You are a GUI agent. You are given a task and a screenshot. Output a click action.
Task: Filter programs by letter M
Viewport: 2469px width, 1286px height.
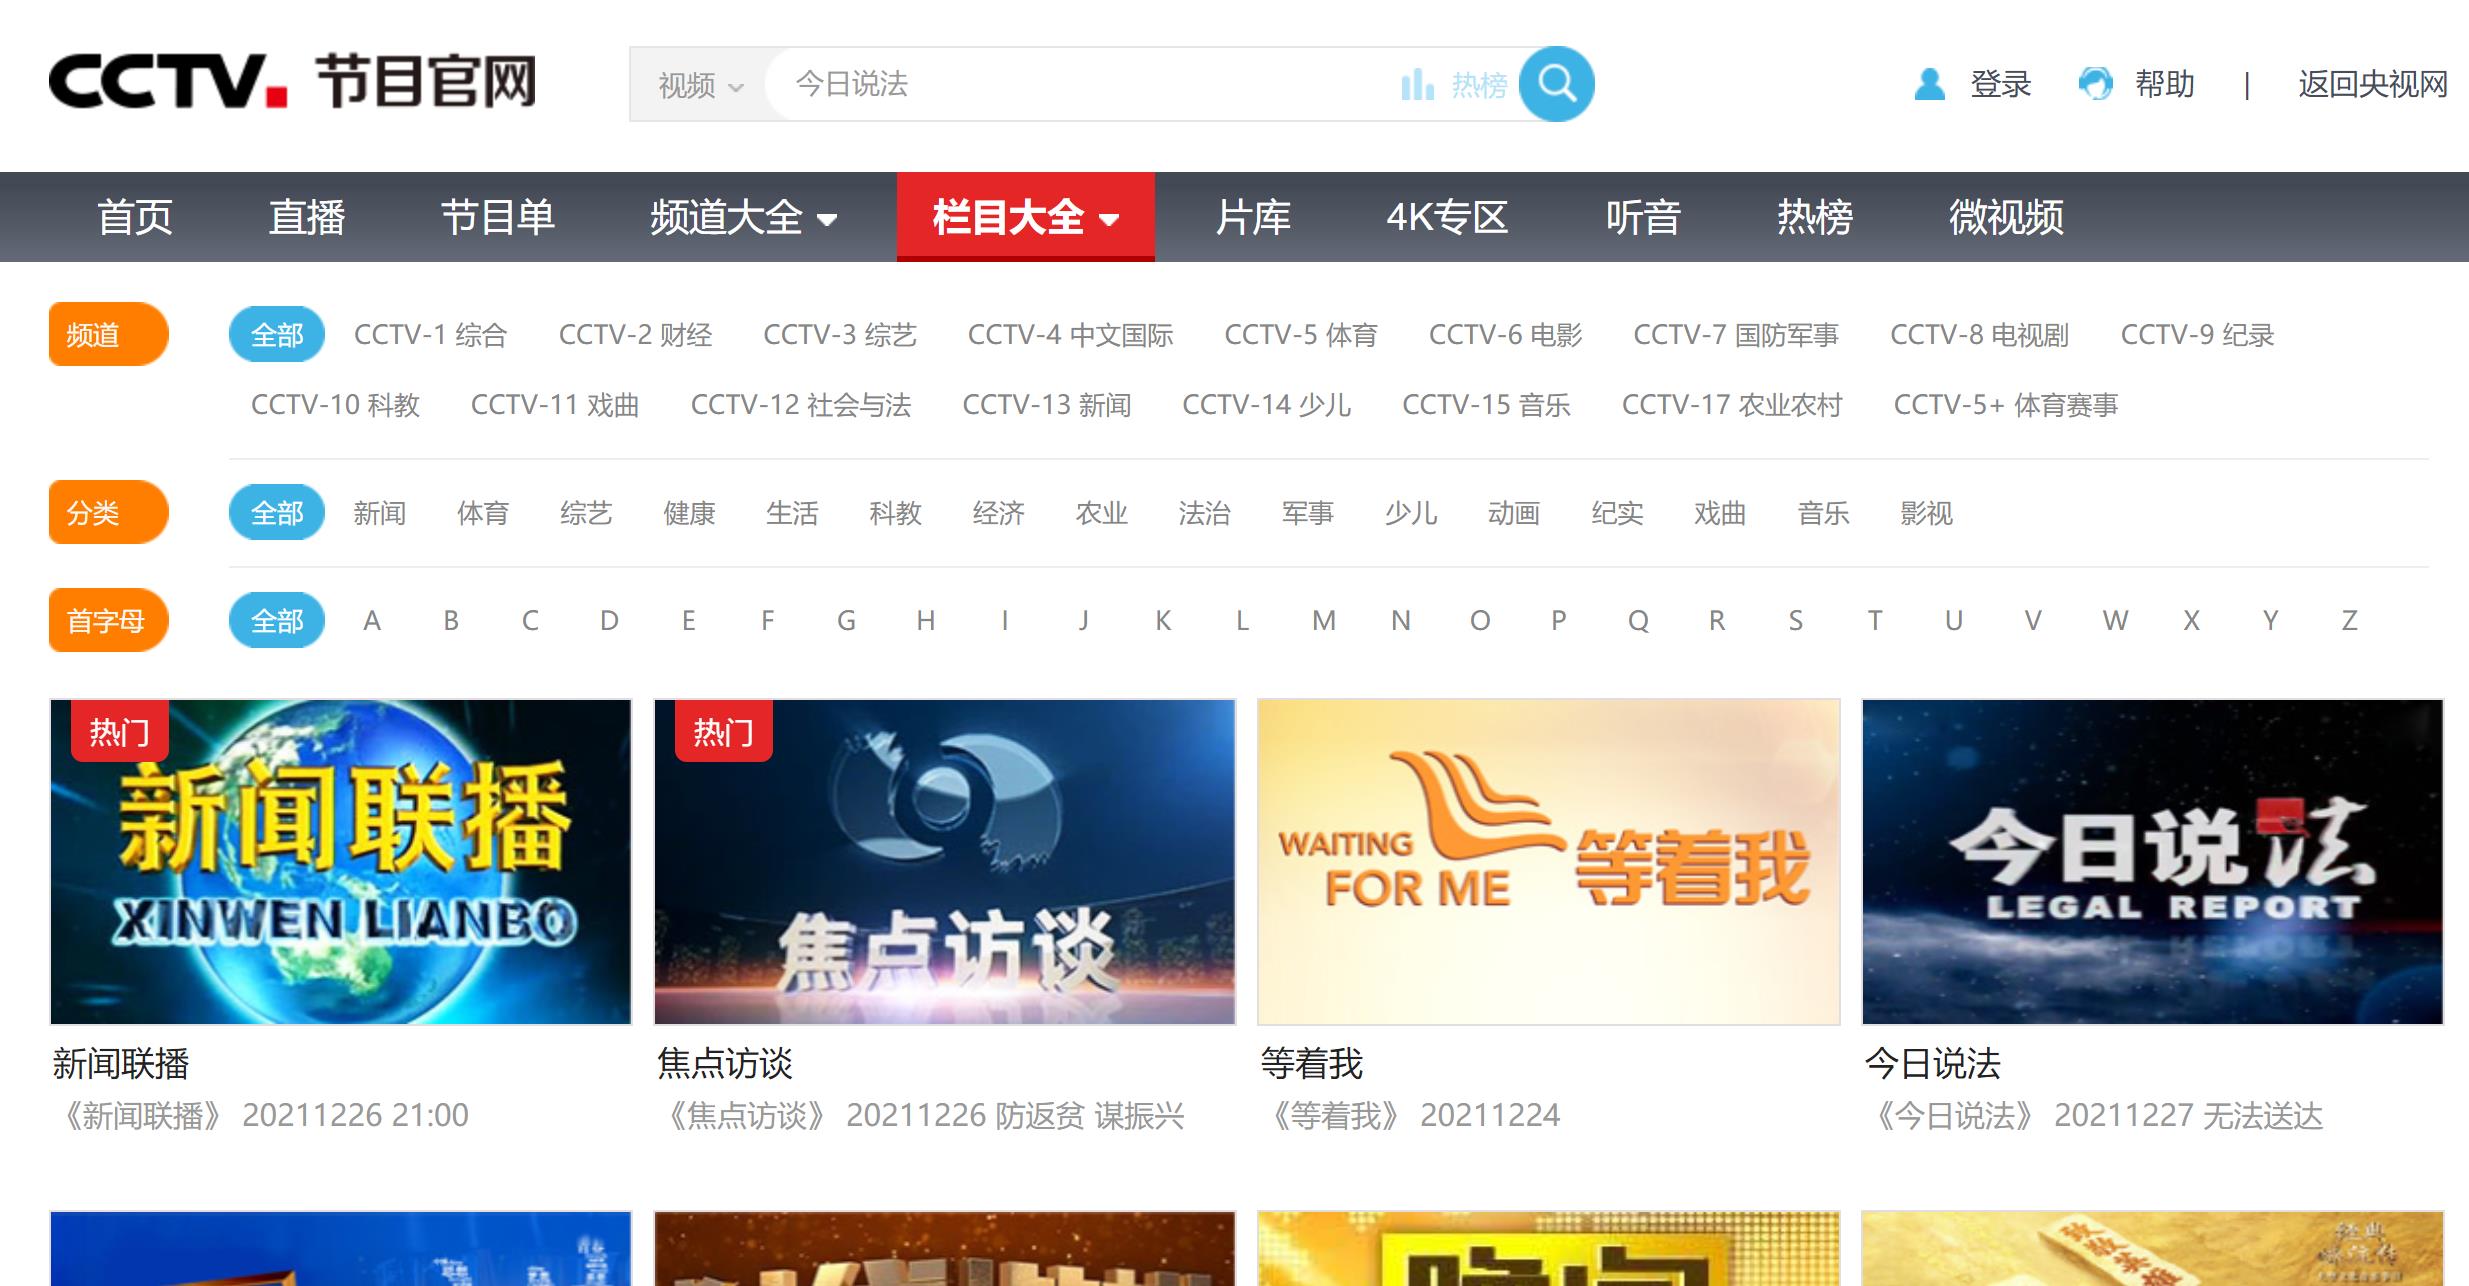point(1323,621)
